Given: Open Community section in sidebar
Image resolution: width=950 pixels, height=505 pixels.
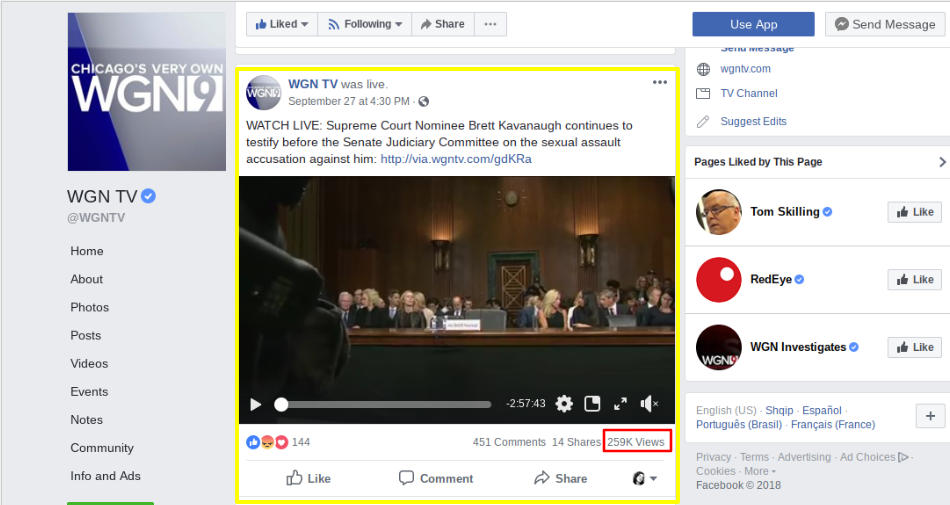Looking at the screenshot, I should tap(102, 448).
